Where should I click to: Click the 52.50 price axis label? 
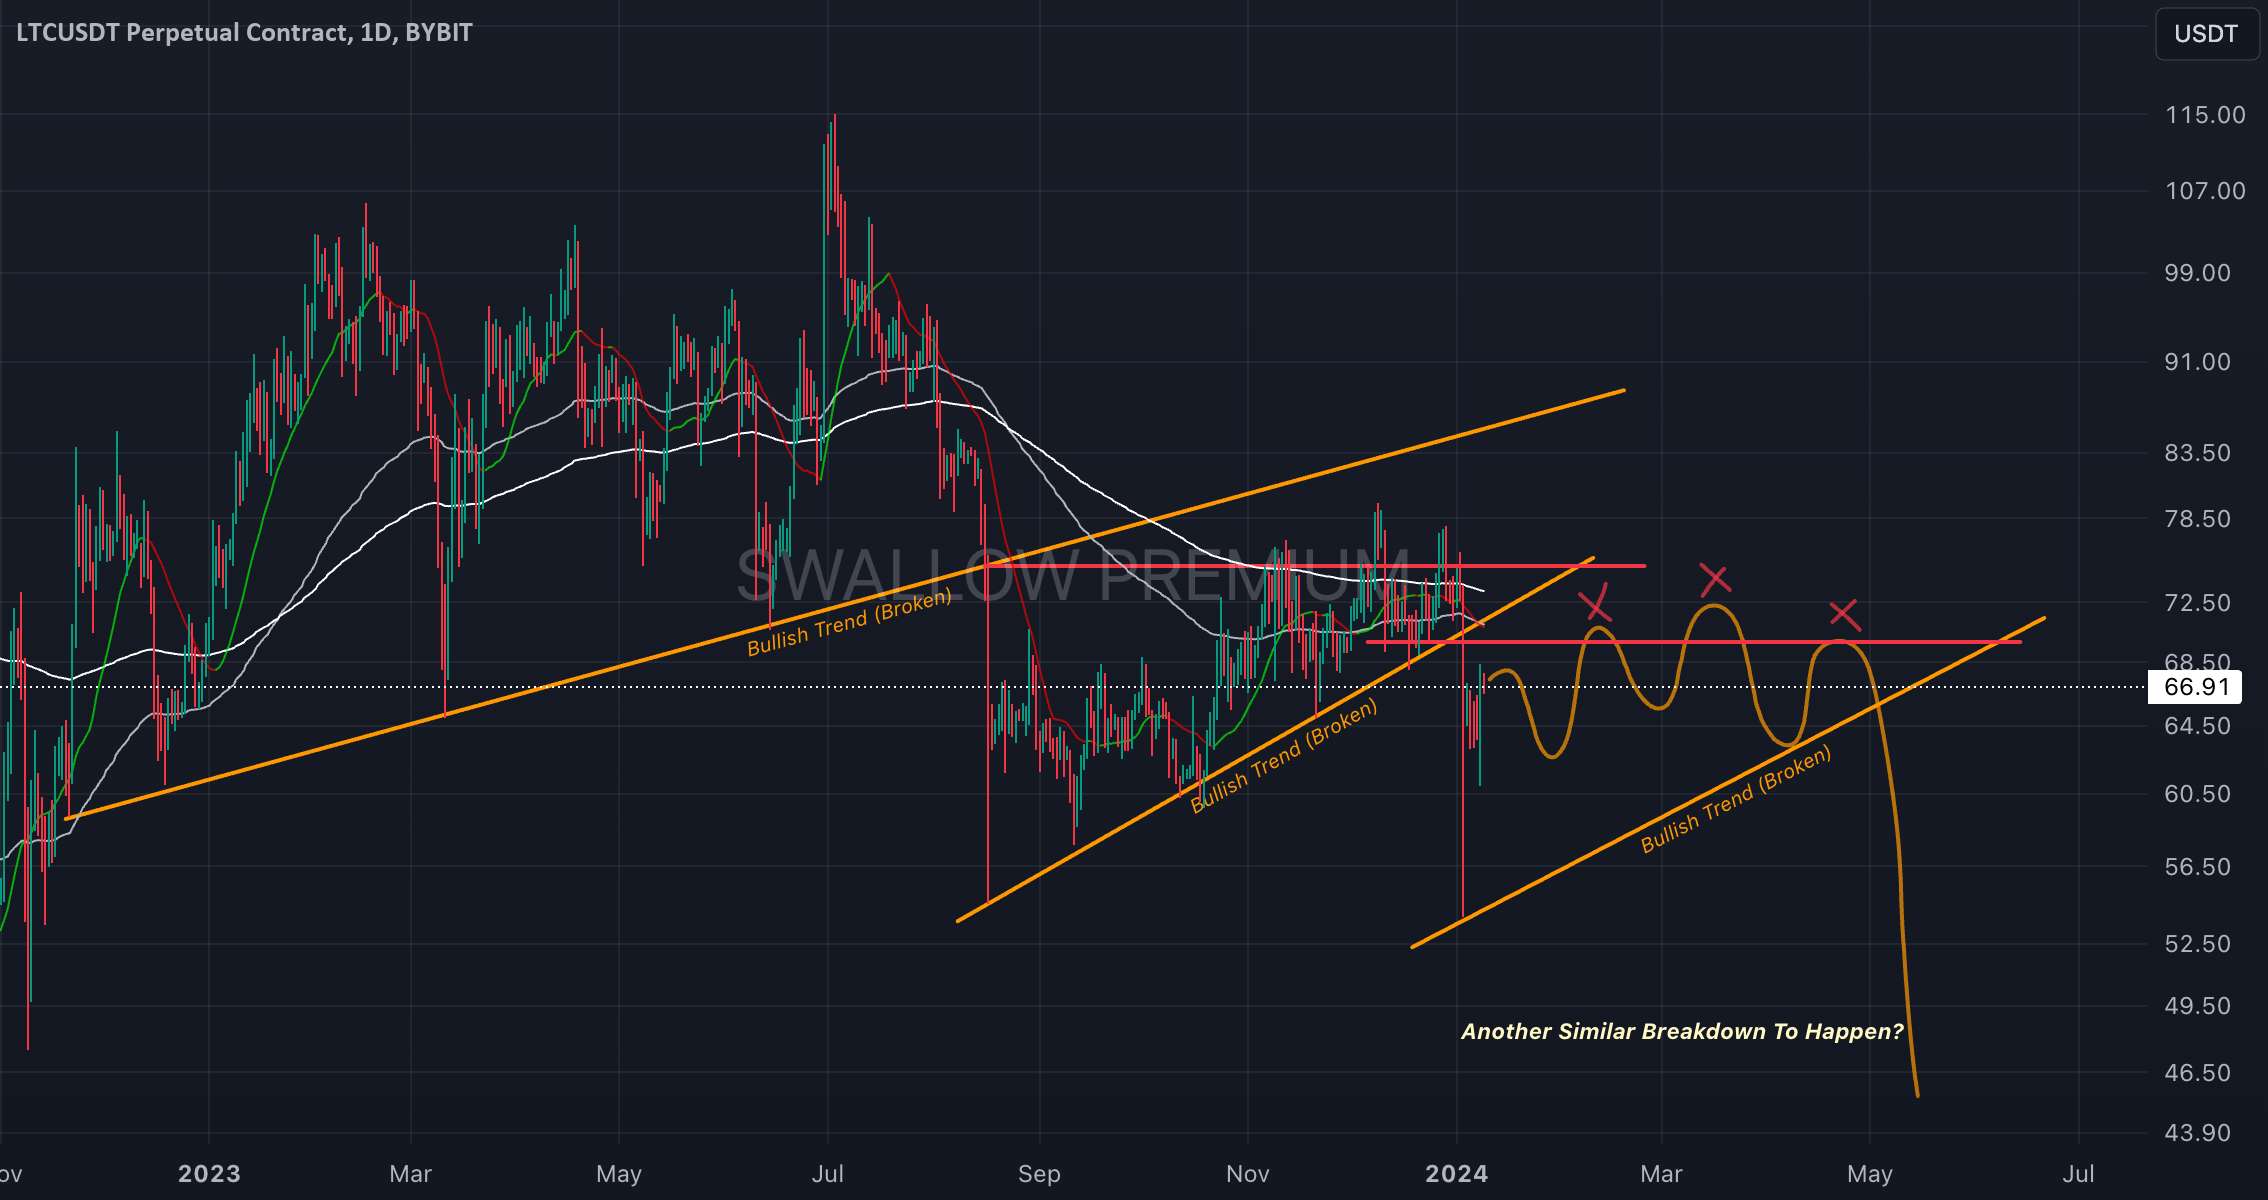point(2197,944)
